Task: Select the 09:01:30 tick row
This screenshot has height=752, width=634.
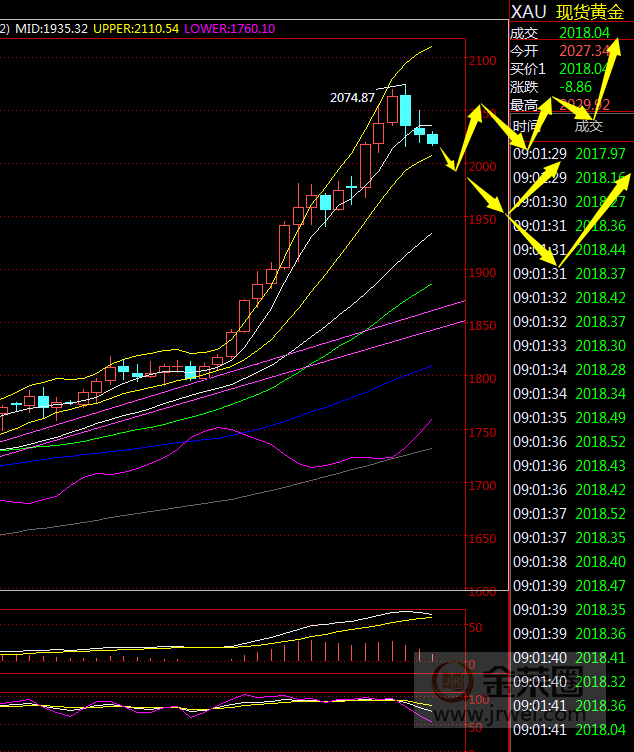Action: coord(570,202)
